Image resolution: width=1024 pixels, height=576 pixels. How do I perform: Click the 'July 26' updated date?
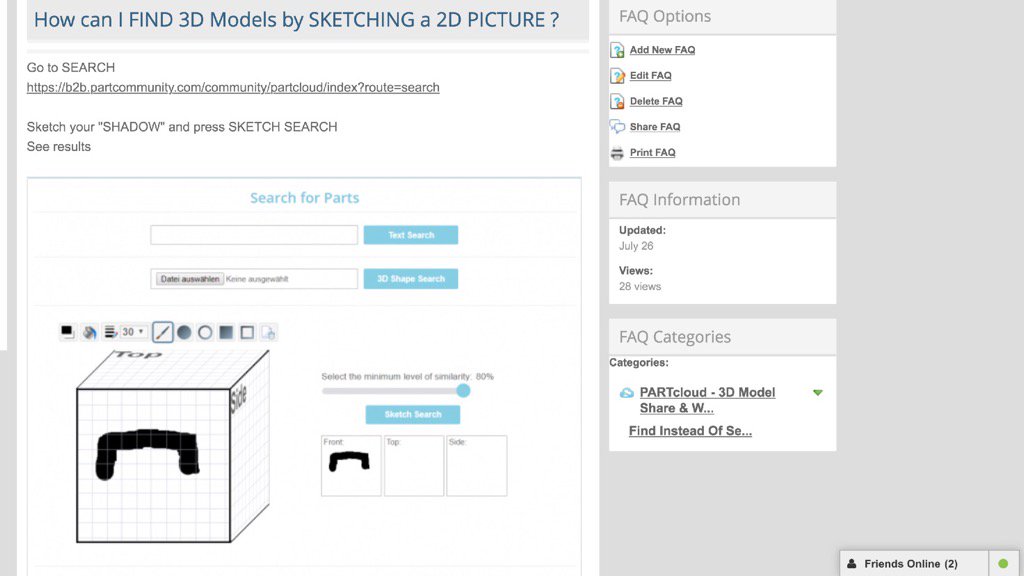pos(636,246)
